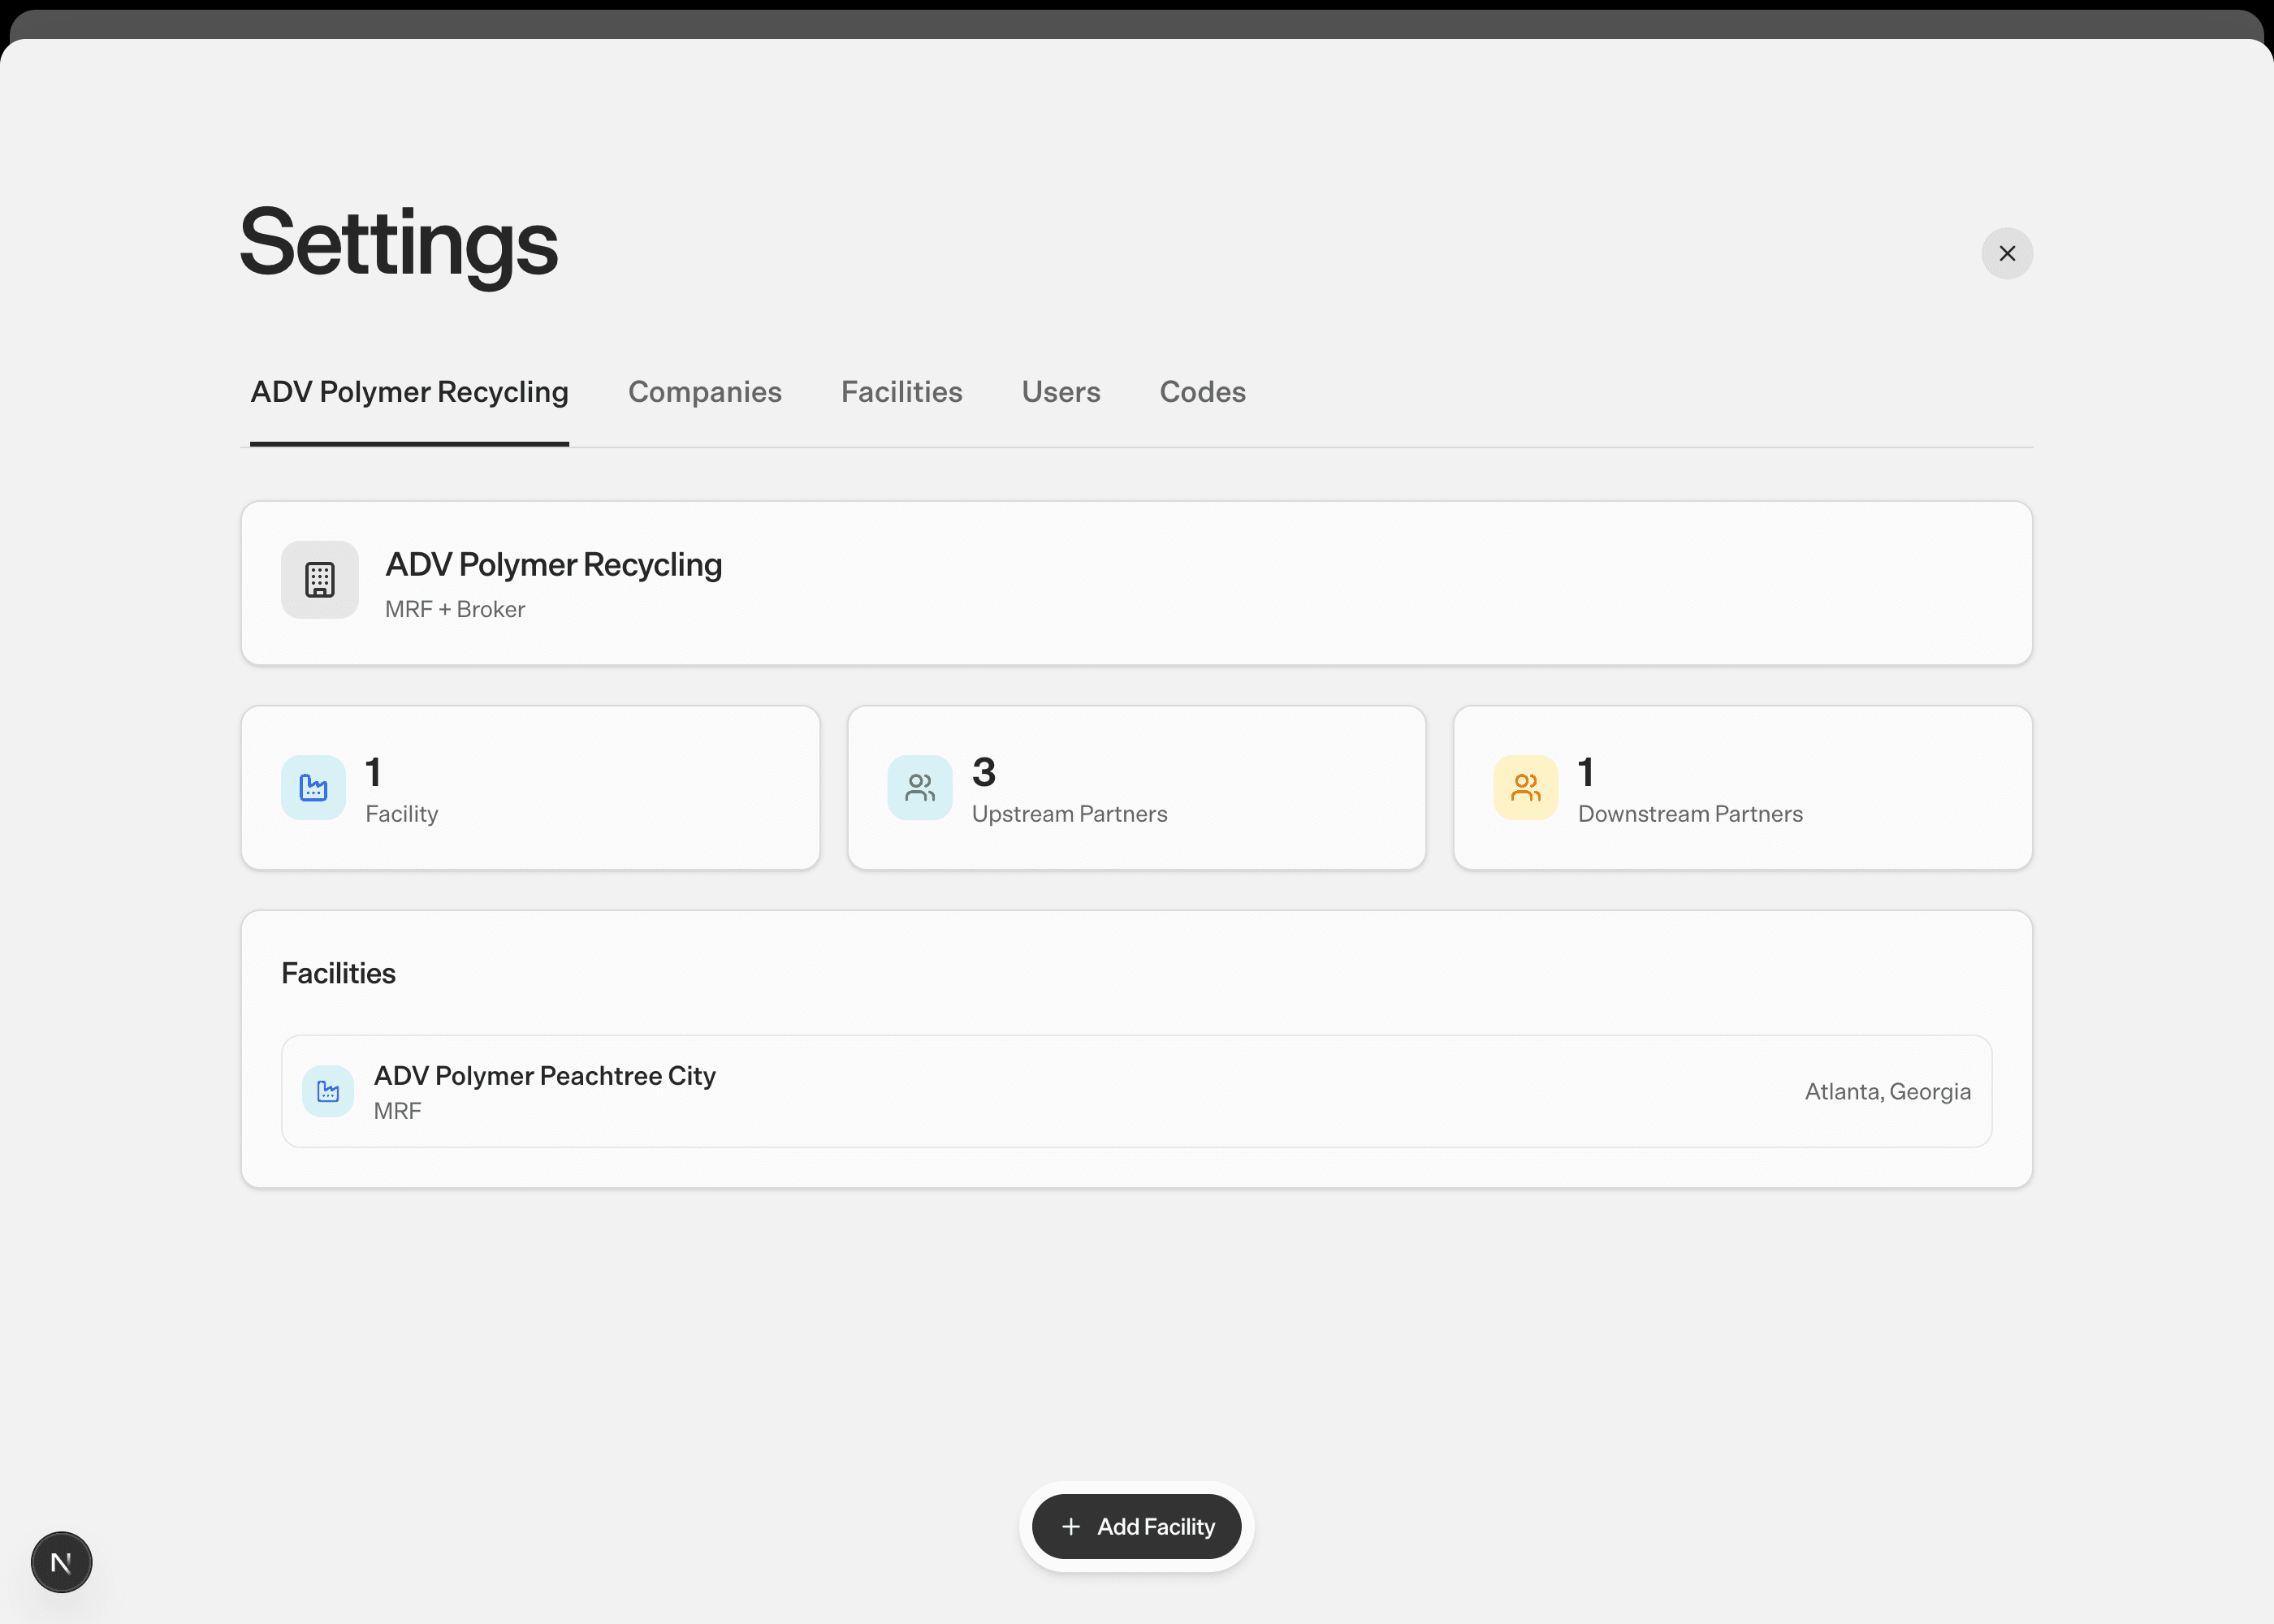Close the Settings panel with X
The image size is (2274, 1624).
click(2006, 253)
